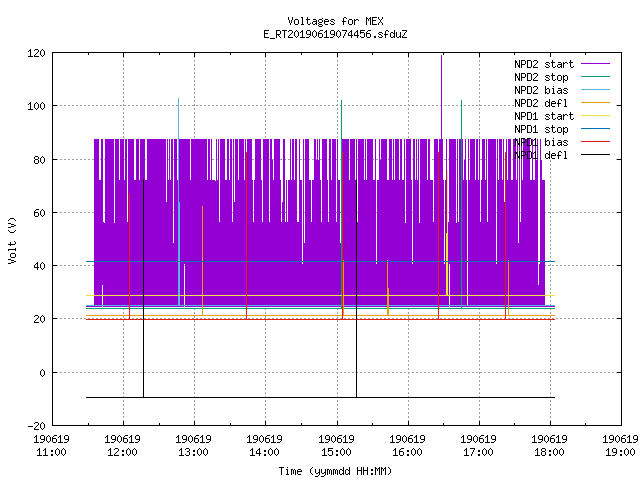This screenshot has width=640, height=480.
Task: Click the x-axis tick label 15:00
Action: tap(336, 452)
